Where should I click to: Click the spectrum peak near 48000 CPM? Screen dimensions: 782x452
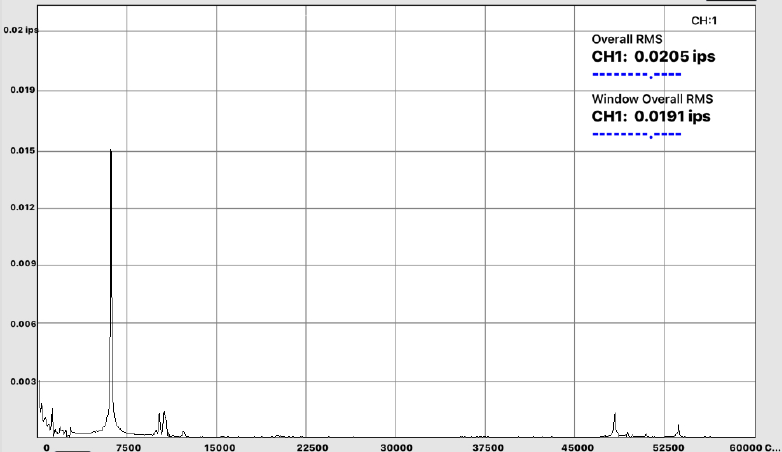click(x=614, y=424)
